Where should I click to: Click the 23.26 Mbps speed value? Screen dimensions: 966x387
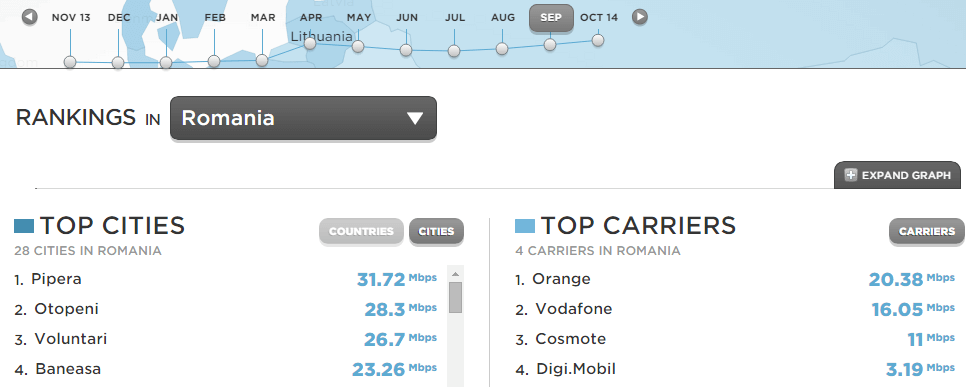click(394, 370)
